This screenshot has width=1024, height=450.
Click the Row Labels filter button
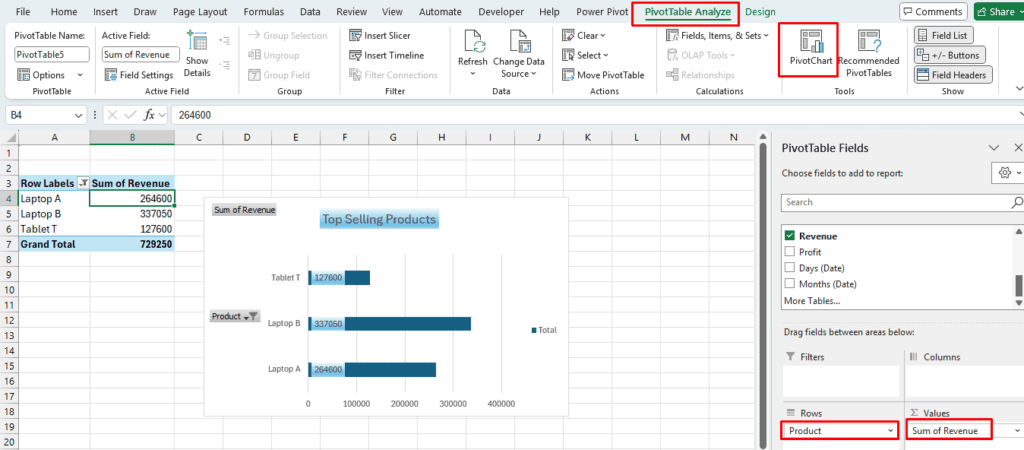click(82, 184)
